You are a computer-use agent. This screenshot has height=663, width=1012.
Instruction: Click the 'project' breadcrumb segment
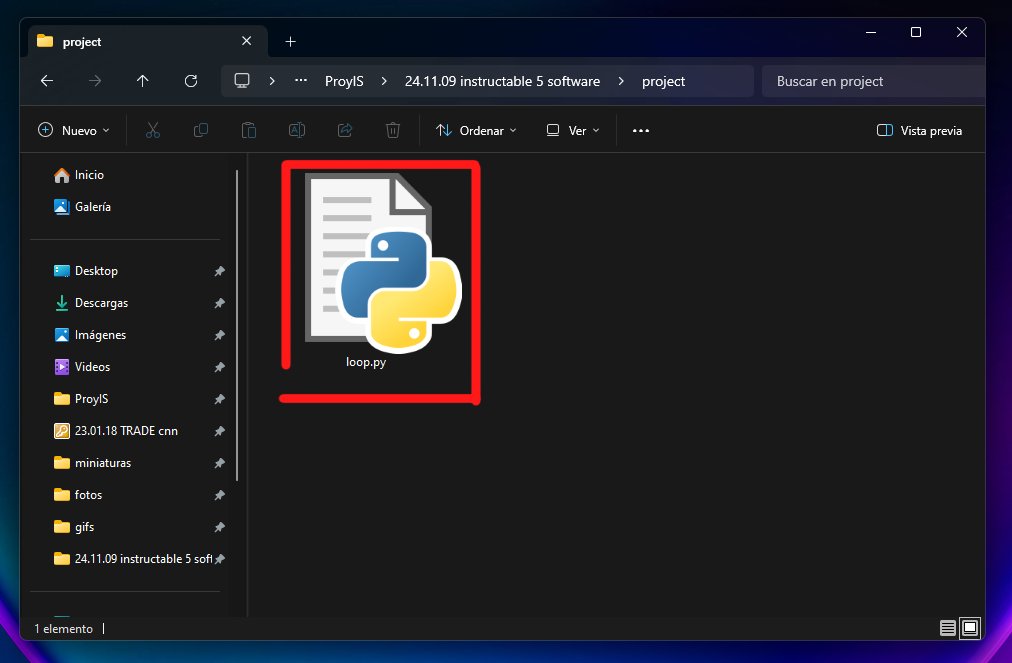pyautogui.click(x=663, y=81)
